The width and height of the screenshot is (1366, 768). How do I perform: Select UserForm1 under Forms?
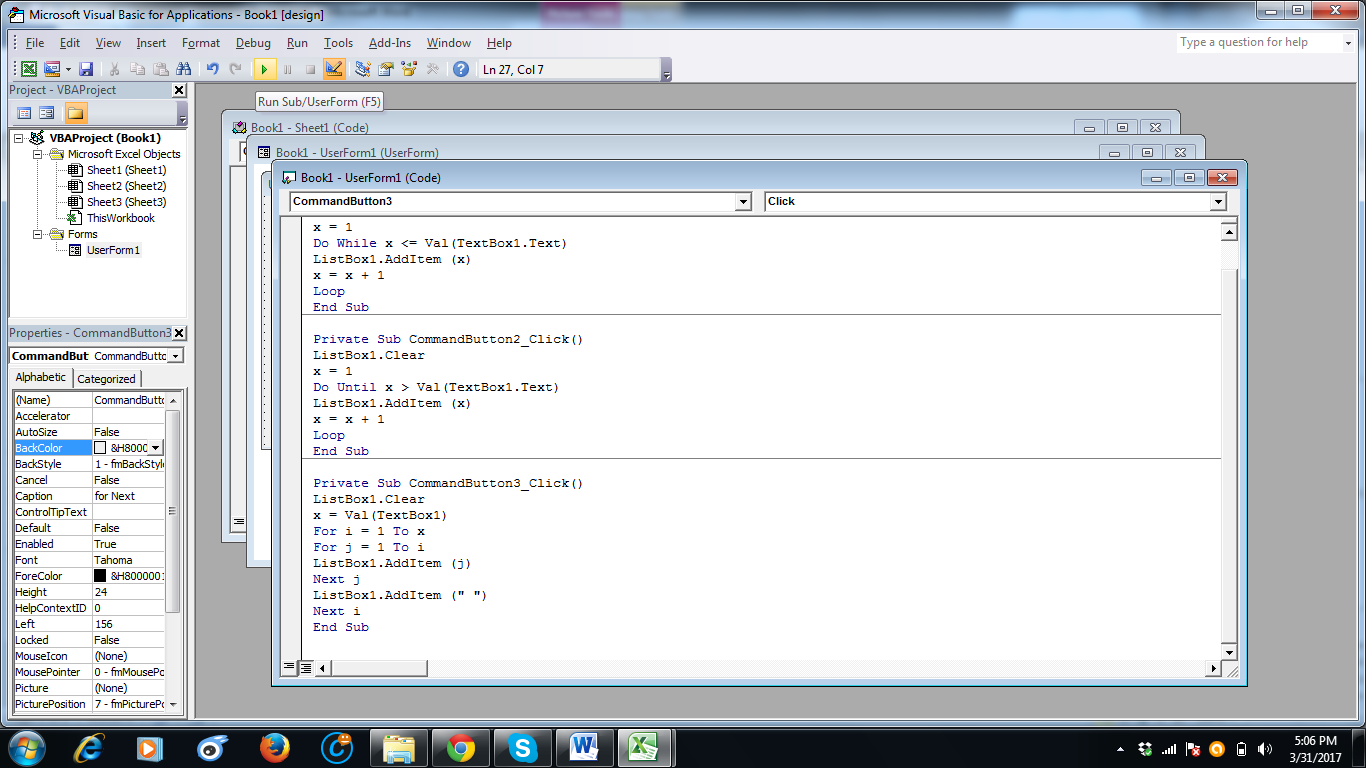(113, 250)
